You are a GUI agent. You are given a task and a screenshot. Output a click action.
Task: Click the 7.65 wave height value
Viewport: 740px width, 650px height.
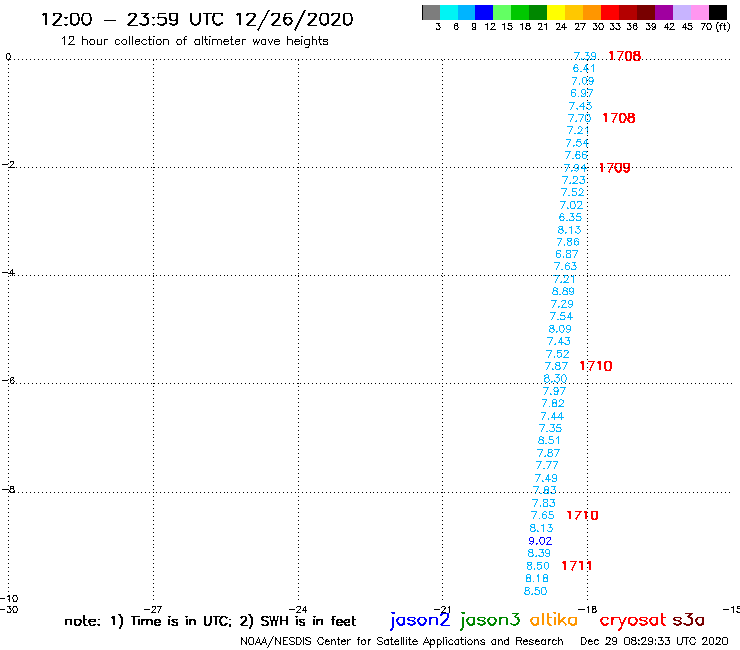tap(543, 515)
